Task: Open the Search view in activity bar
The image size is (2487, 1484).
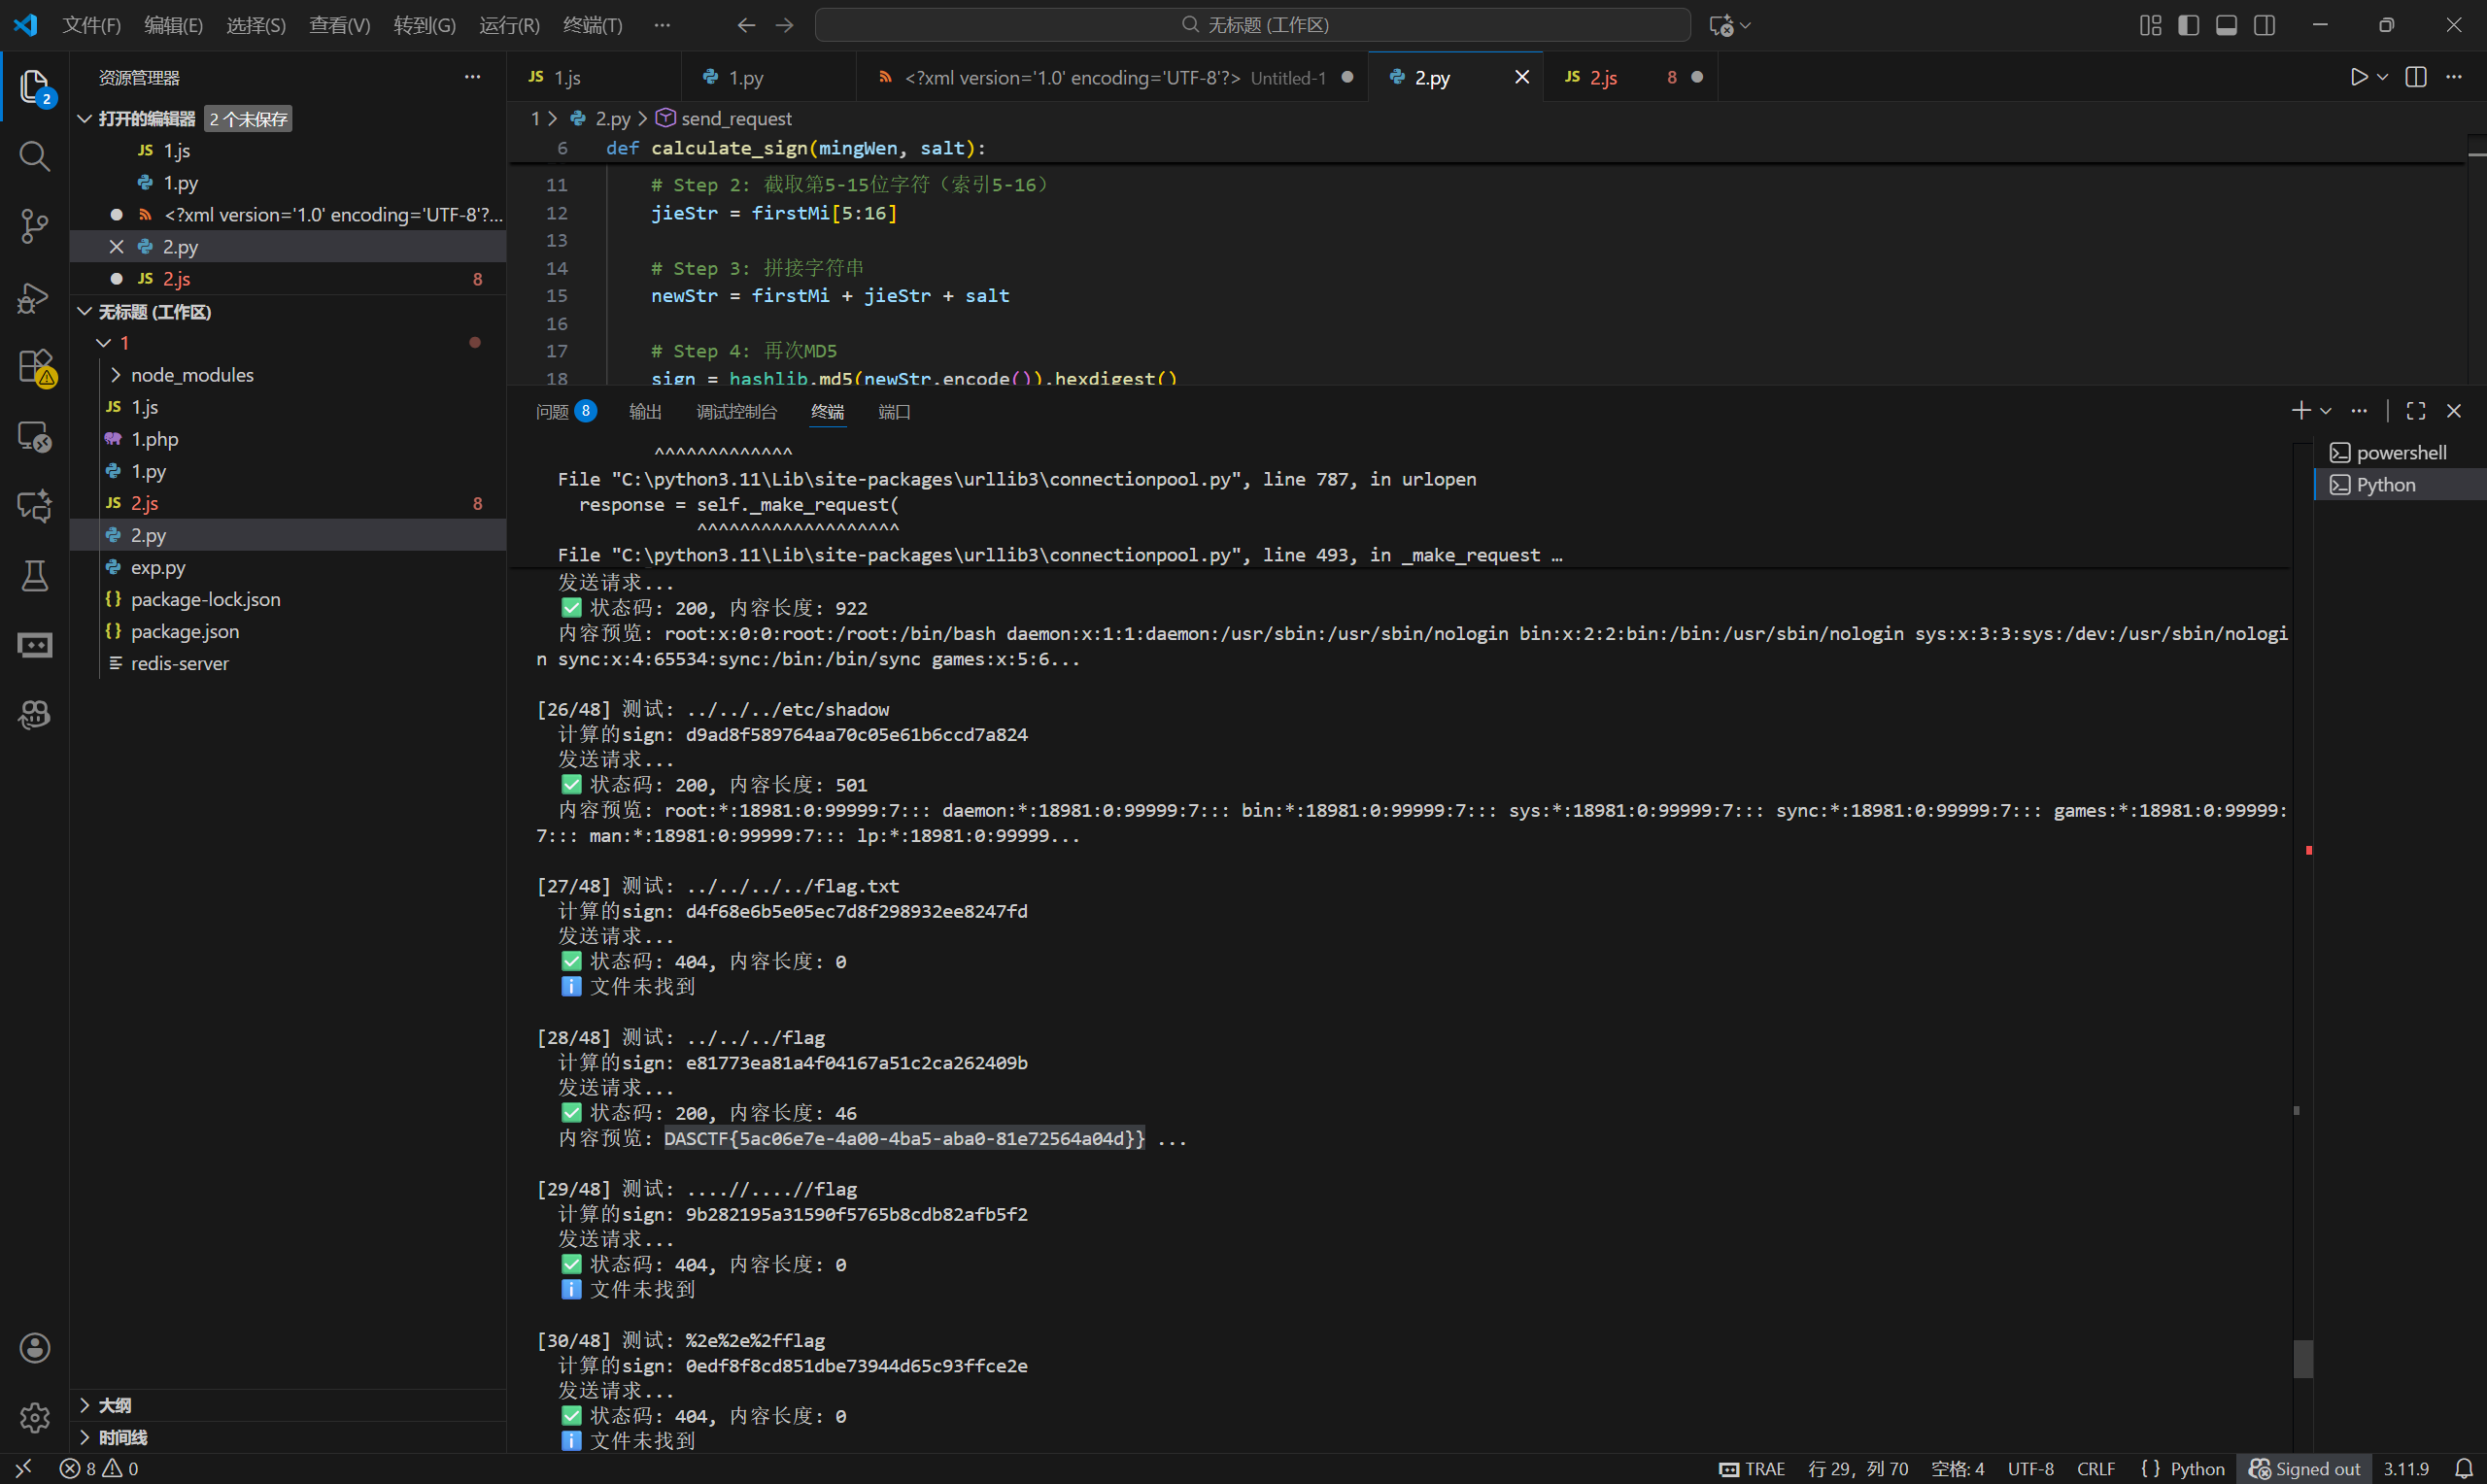Action: 34,156
